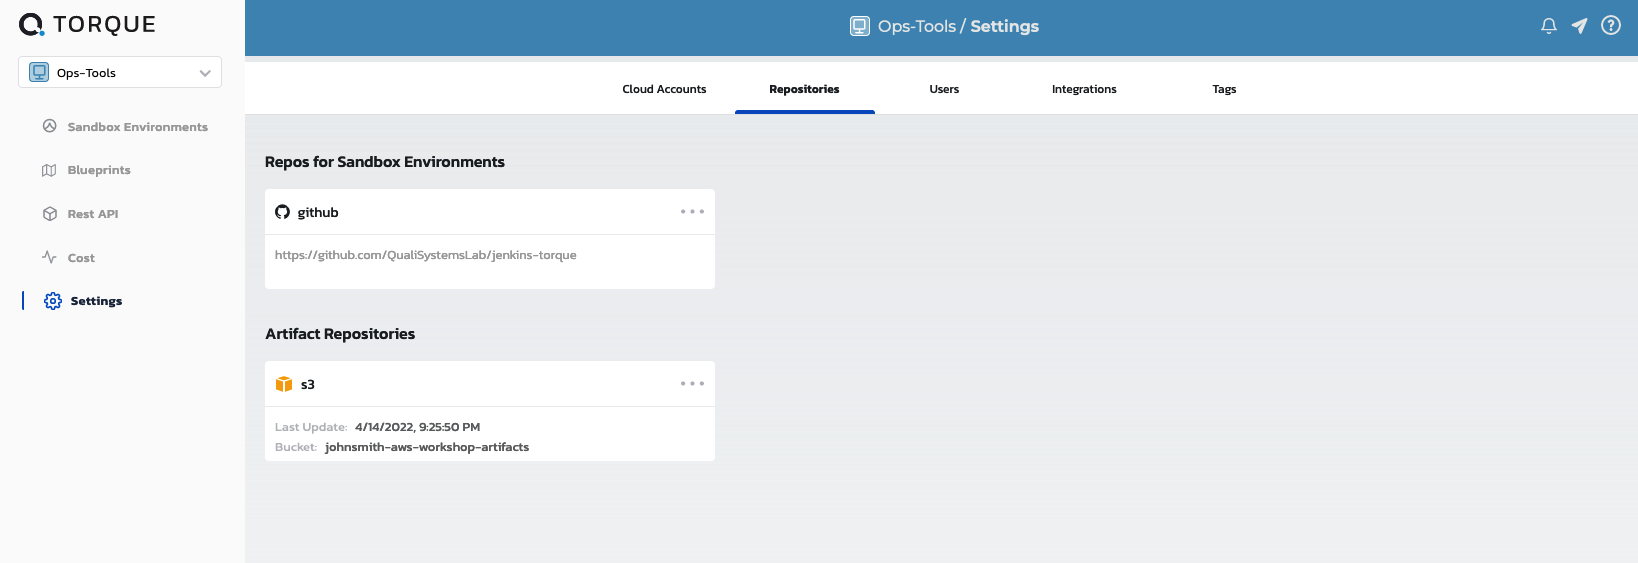Screen dimensions: 1638x563
Task: Switch to the Users tab
Action: 944,89
